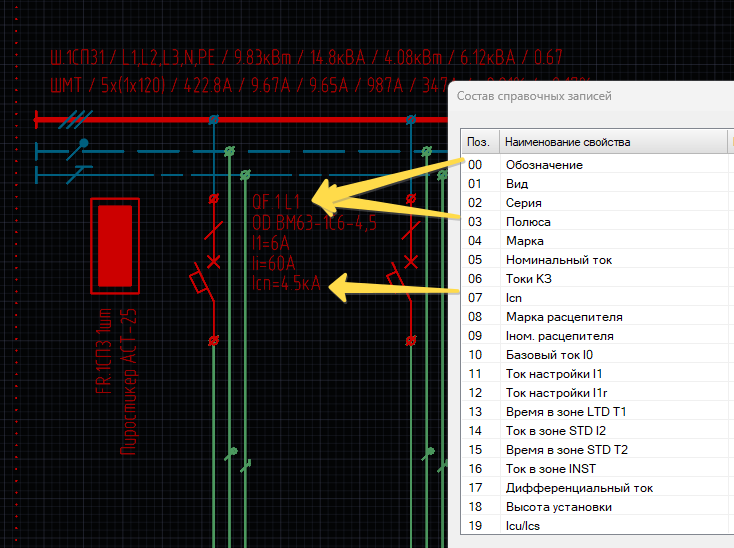Screen dimensions: 734x548
Task: Select row 18 Высота установки
Action: [598, 507]
